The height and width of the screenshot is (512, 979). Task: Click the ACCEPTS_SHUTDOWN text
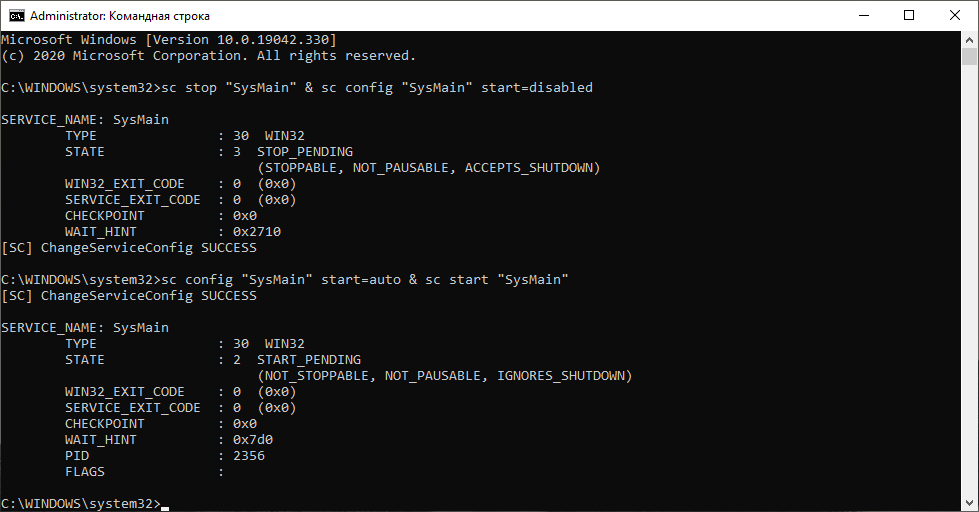click(532, 168)
